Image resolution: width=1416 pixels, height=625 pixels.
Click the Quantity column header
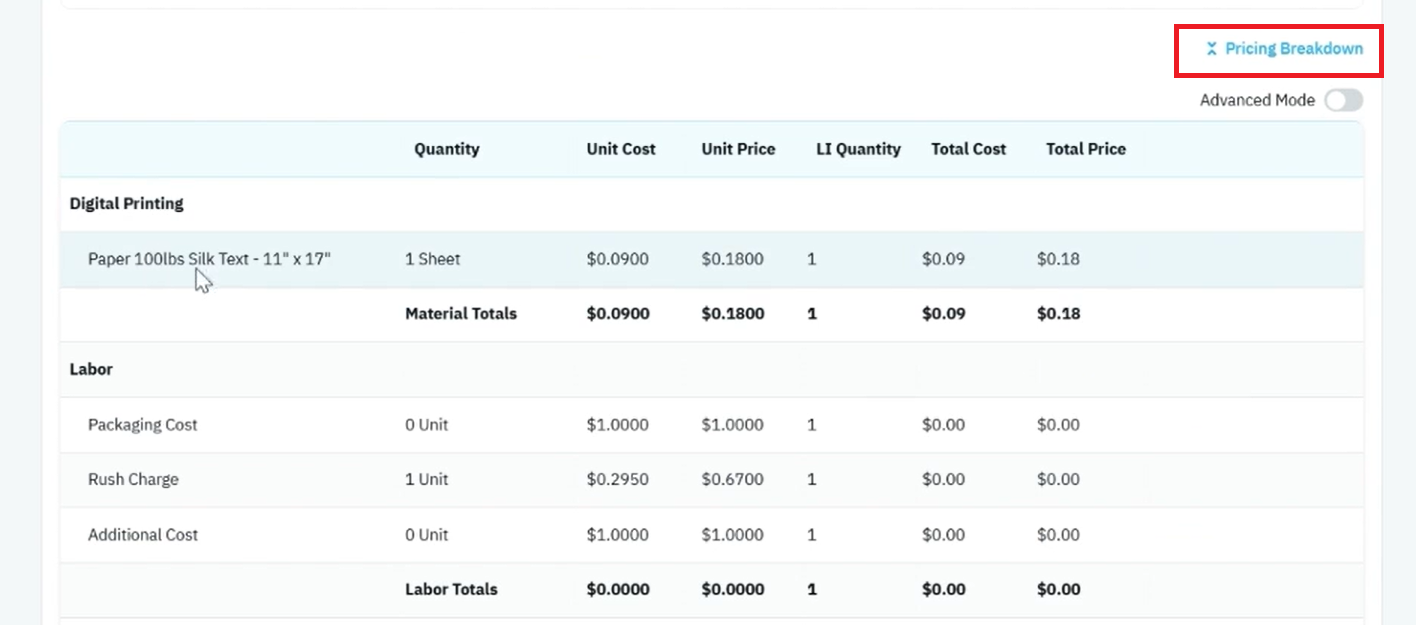pyautogui.click(x=447, y=149)
